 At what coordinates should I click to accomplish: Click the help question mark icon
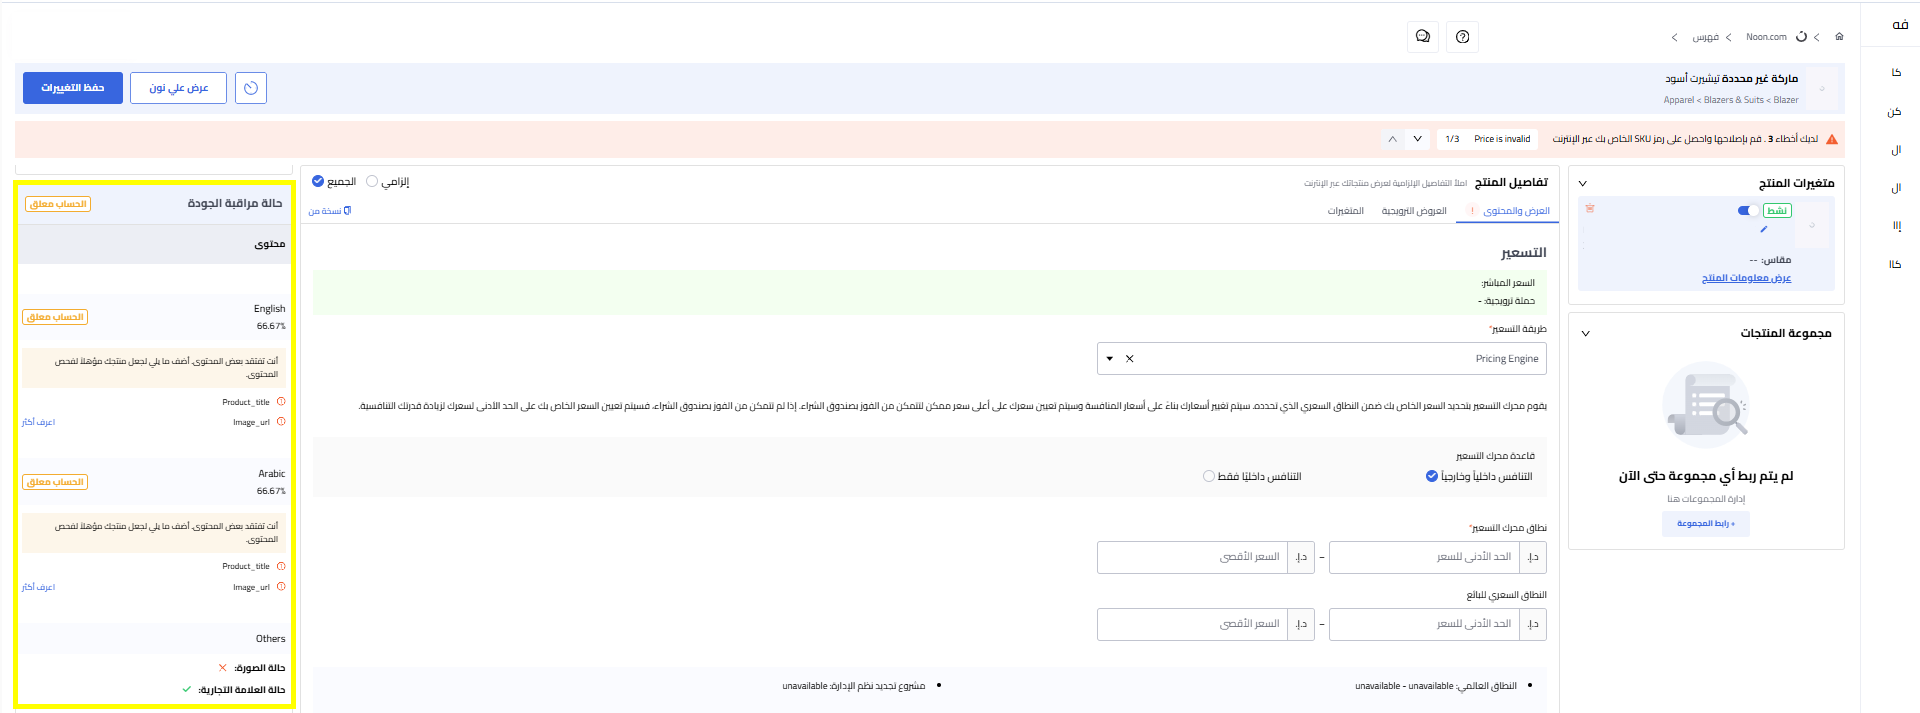pos(1463,37)
